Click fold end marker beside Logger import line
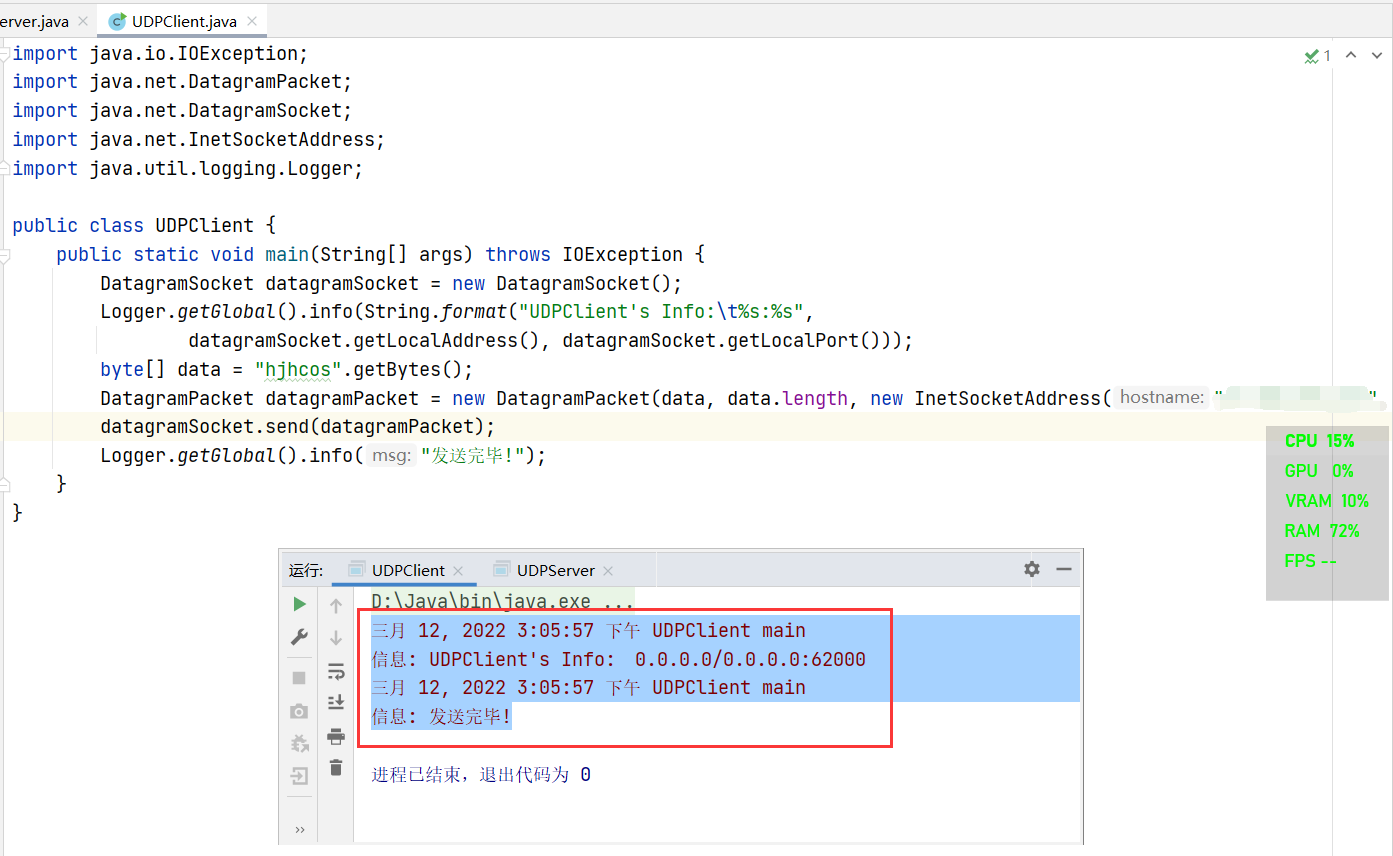The width and height of the screenshot is (1393, 856). 5,169
